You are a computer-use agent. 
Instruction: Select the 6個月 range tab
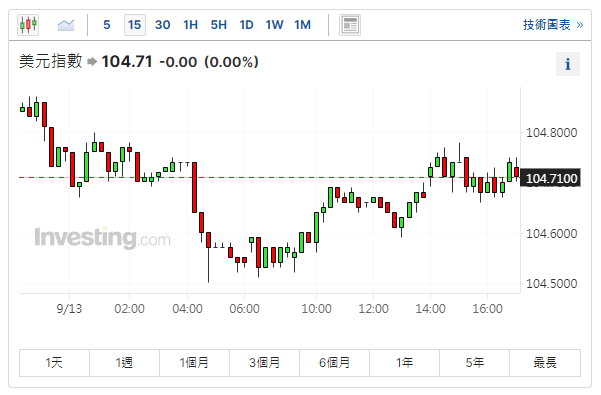point(334,362)
